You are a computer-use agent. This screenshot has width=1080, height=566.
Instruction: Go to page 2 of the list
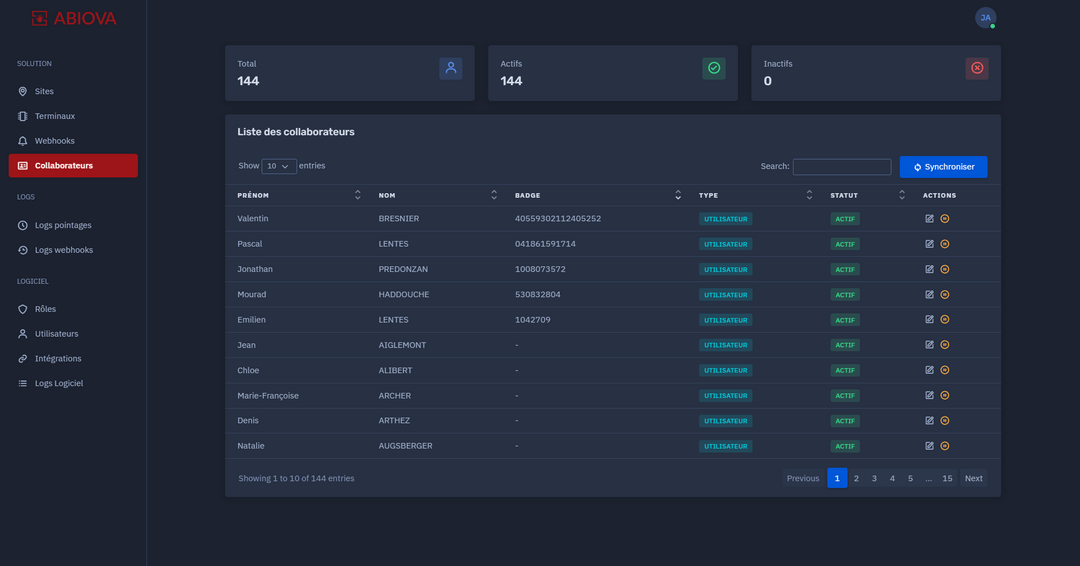pos(856,478)
